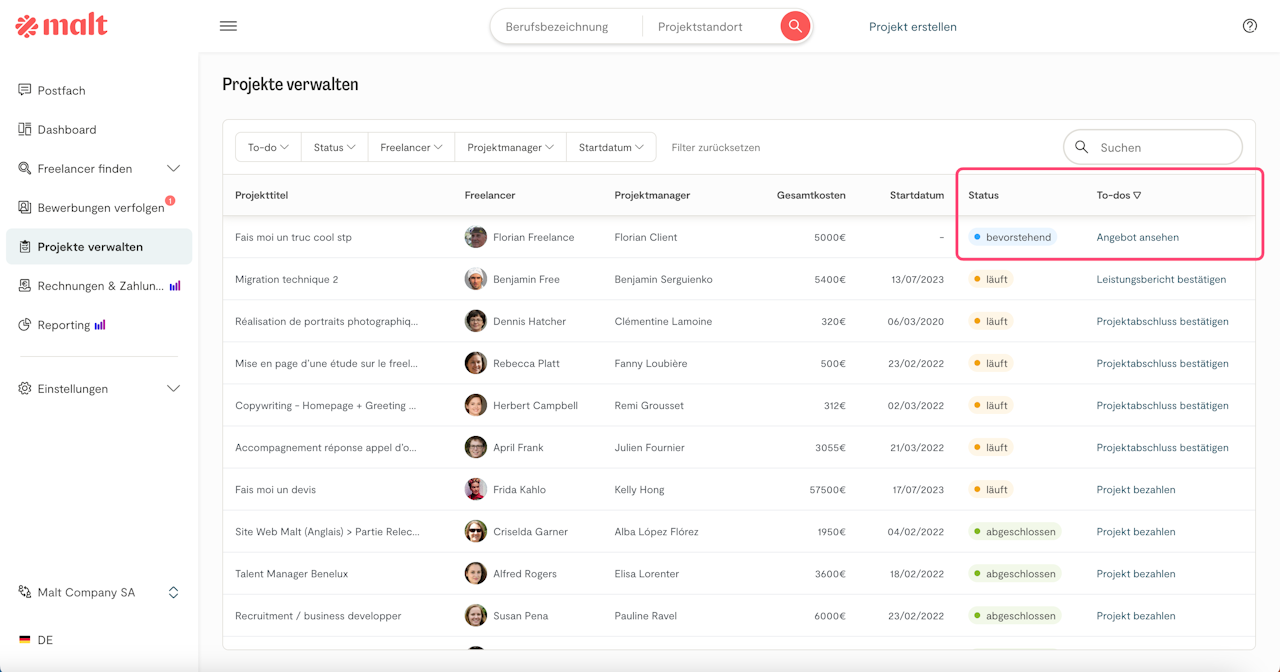1280x672 pixels.
Task: Open the Startdatum filter dropdown
Action: coord(611,147)
